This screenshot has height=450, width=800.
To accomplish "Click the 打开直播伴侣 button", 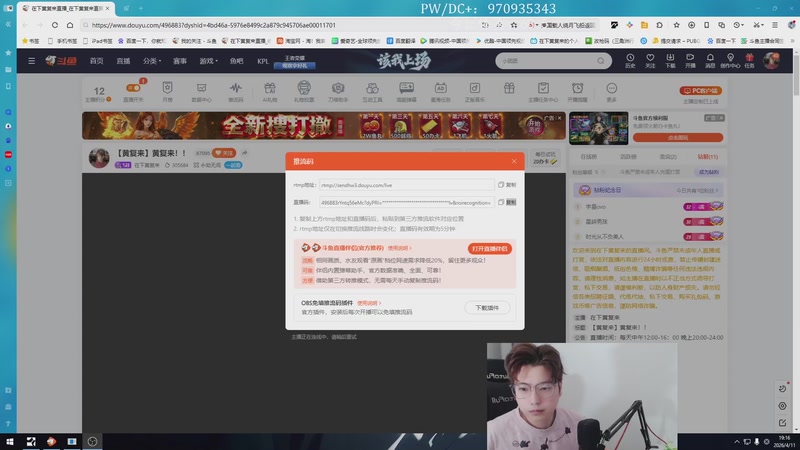I will click(x=490, y=248).
